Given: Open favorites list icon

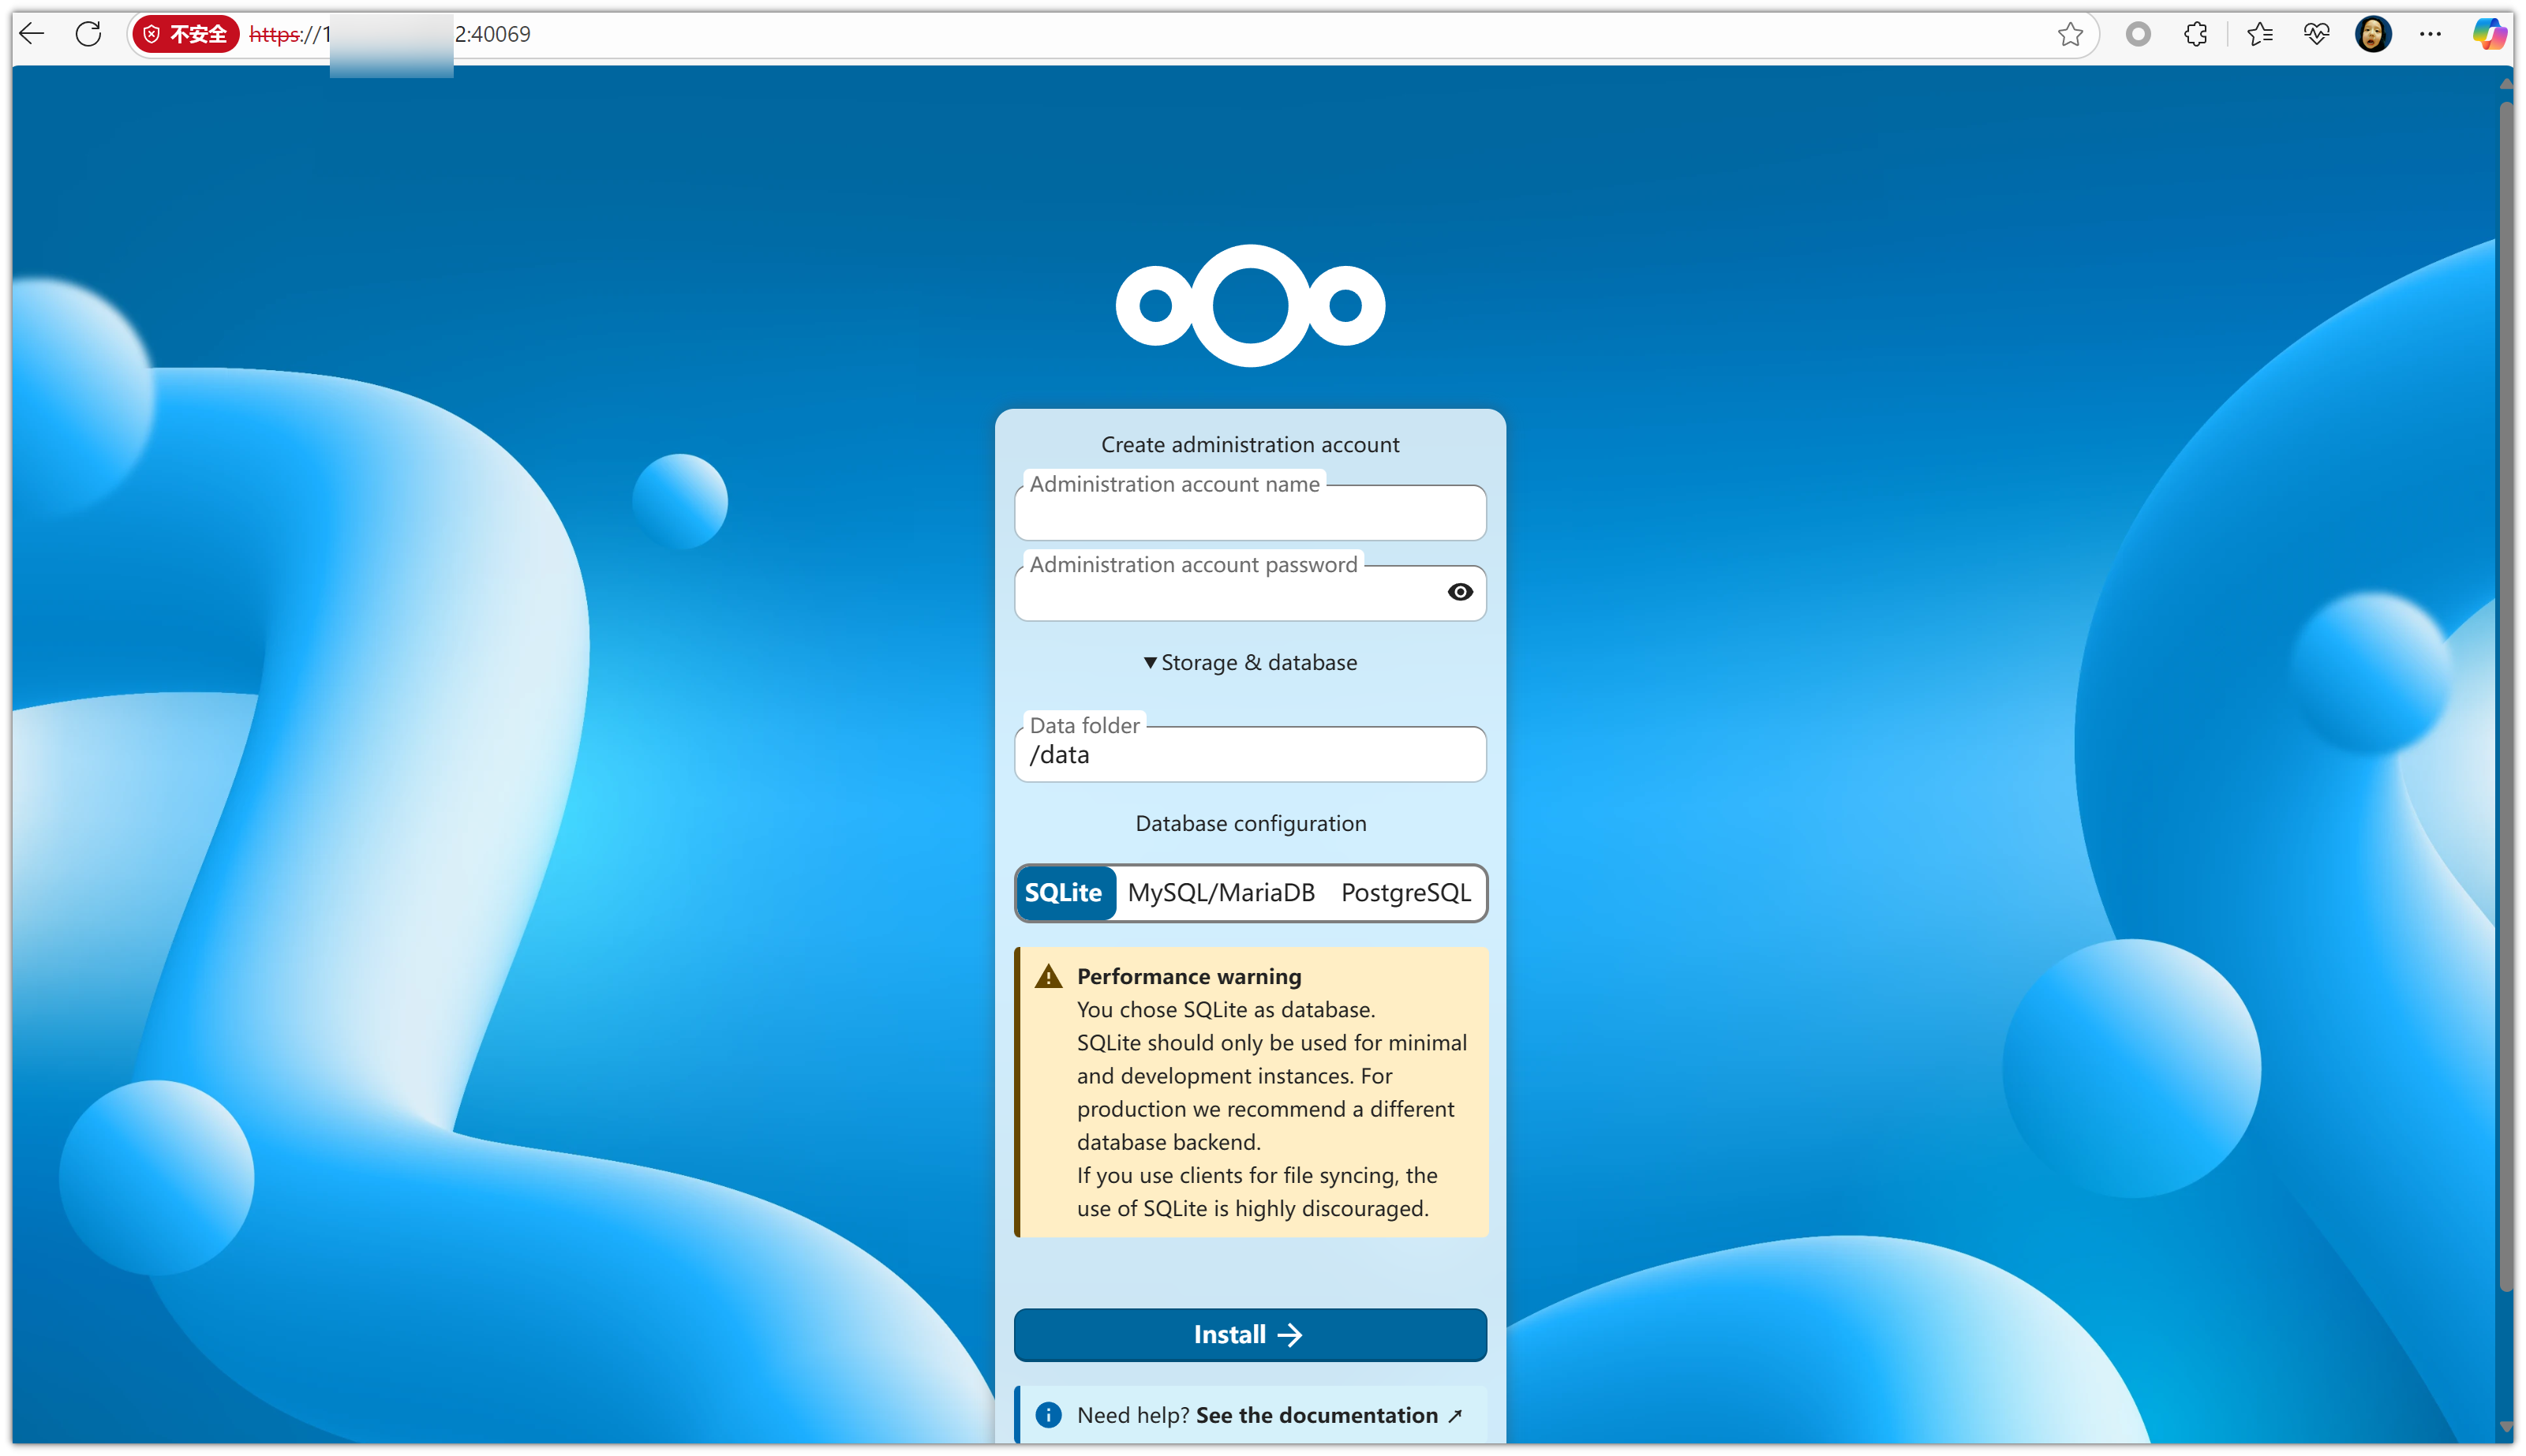Looking at the screenshot, I should click(2259, 34).
